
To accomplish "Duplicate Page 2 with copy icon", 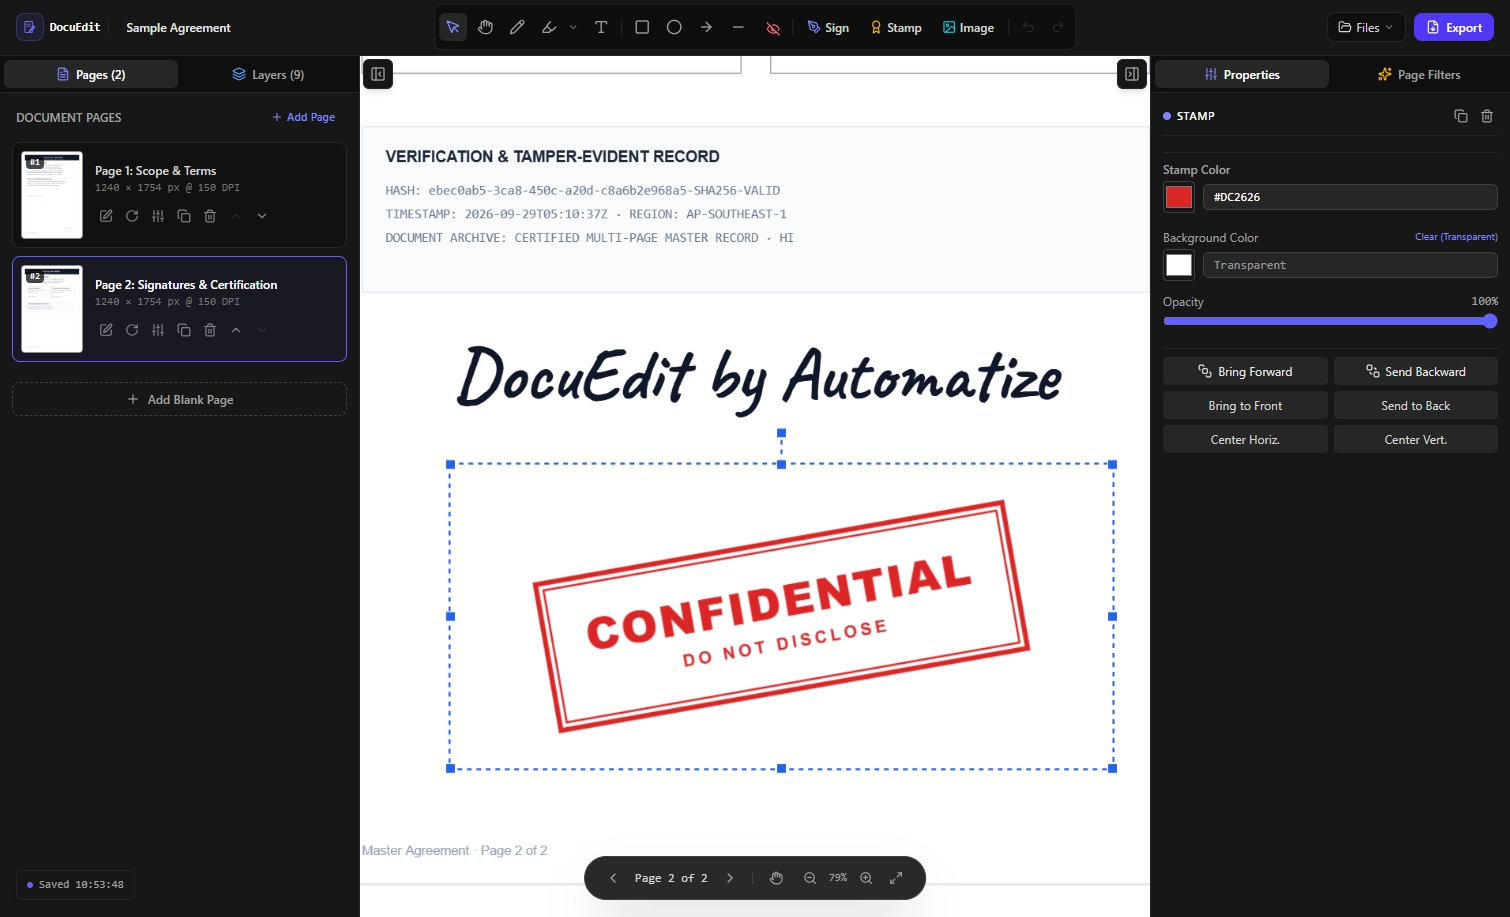I will [184, 330].
